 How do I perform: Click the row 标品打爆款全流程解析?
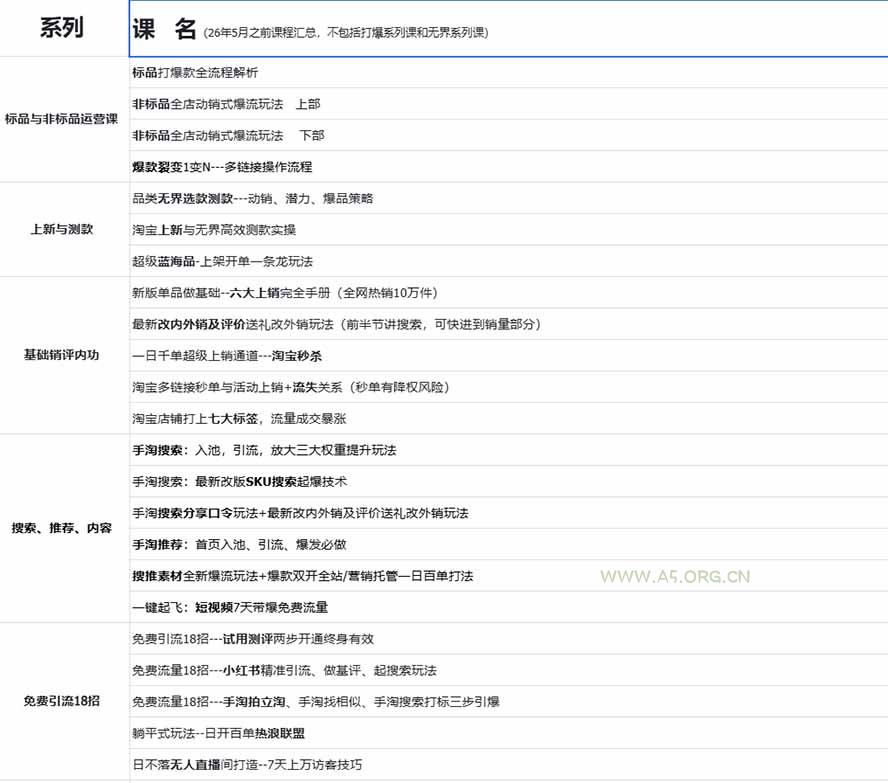509,72
